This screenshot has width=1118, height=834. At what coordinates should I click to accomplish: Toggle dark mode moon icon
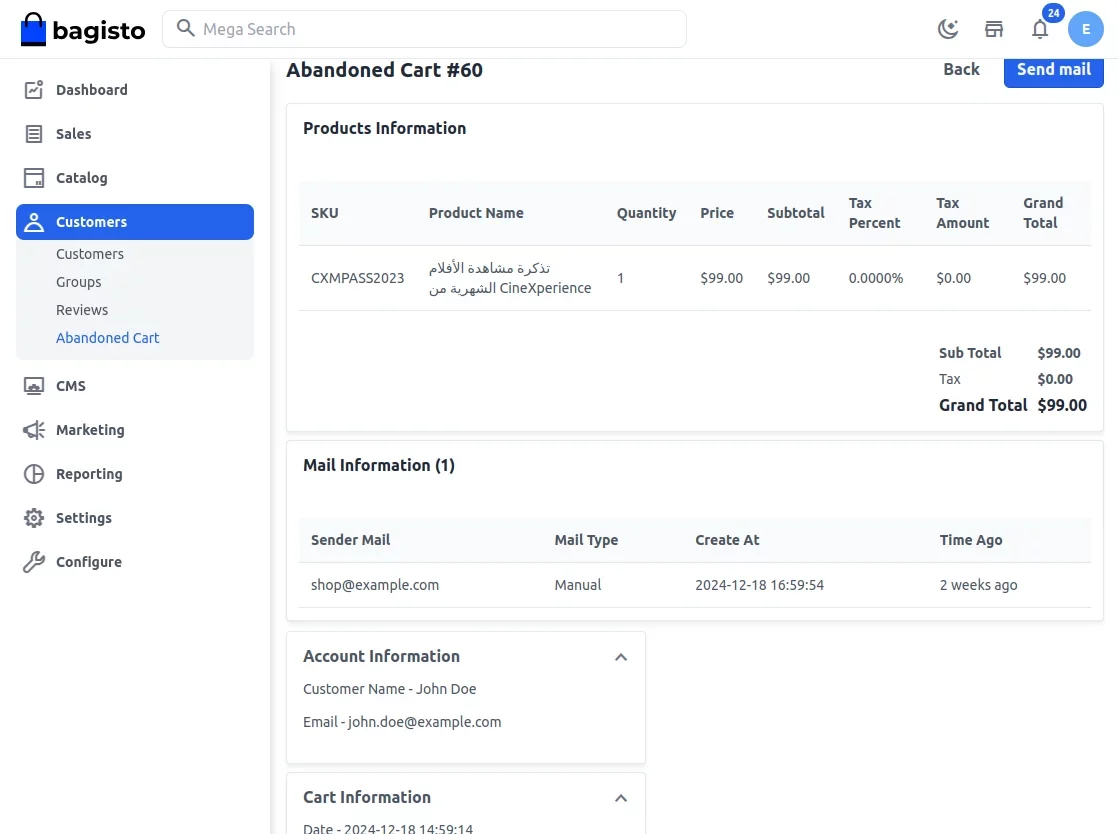[x=948, y=29]
